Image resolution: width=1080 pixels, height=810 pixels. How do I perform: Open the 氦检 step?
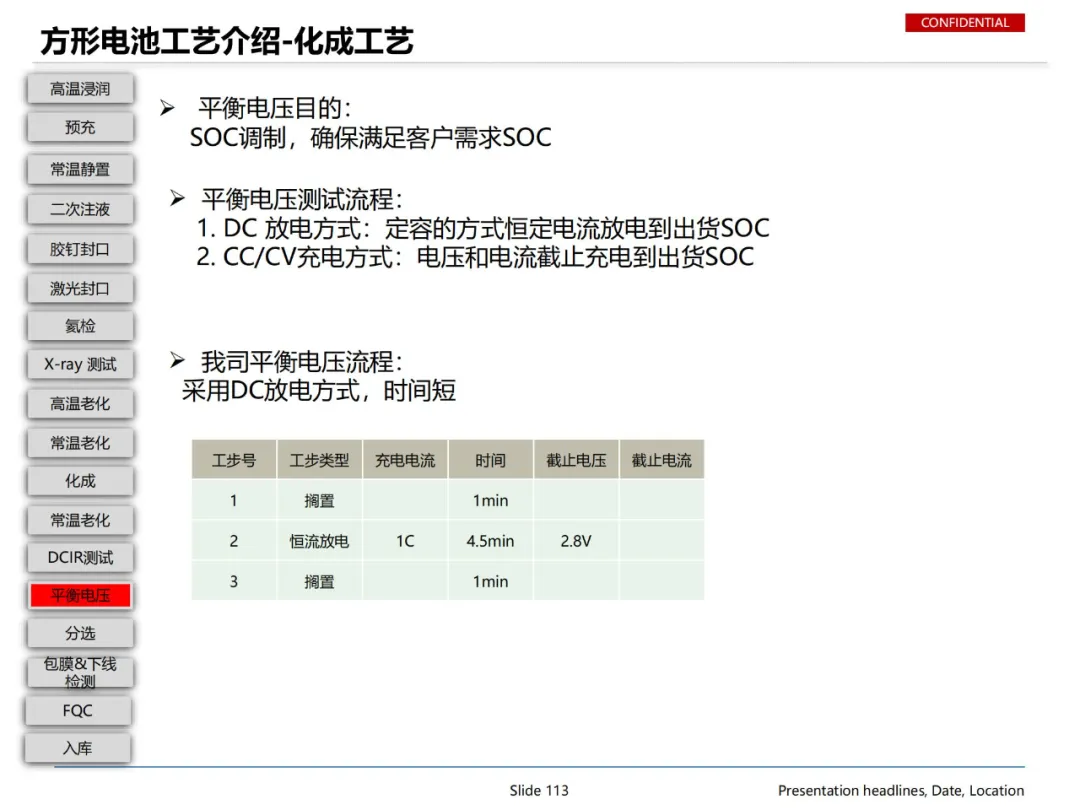[x=80, y=326]
